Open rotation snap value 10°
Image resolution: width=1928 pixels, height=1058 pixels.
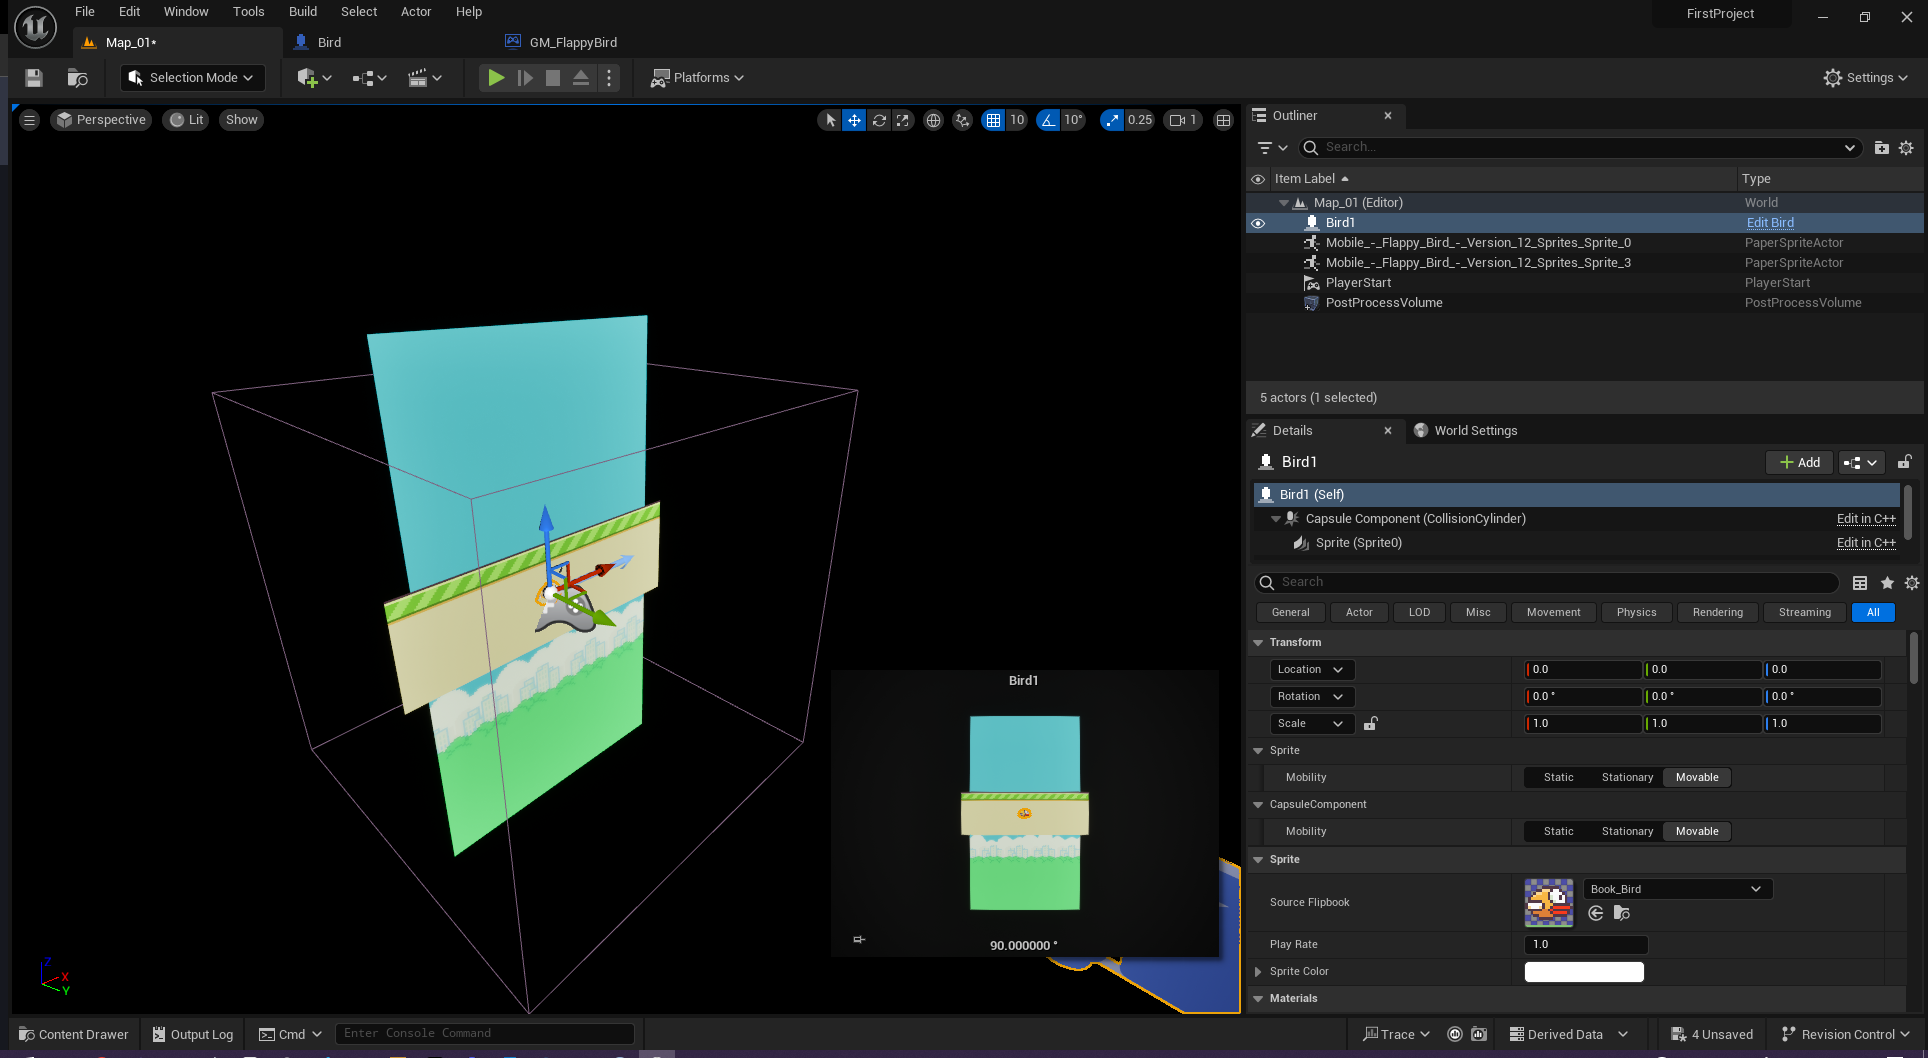(x=1073, y=120)
